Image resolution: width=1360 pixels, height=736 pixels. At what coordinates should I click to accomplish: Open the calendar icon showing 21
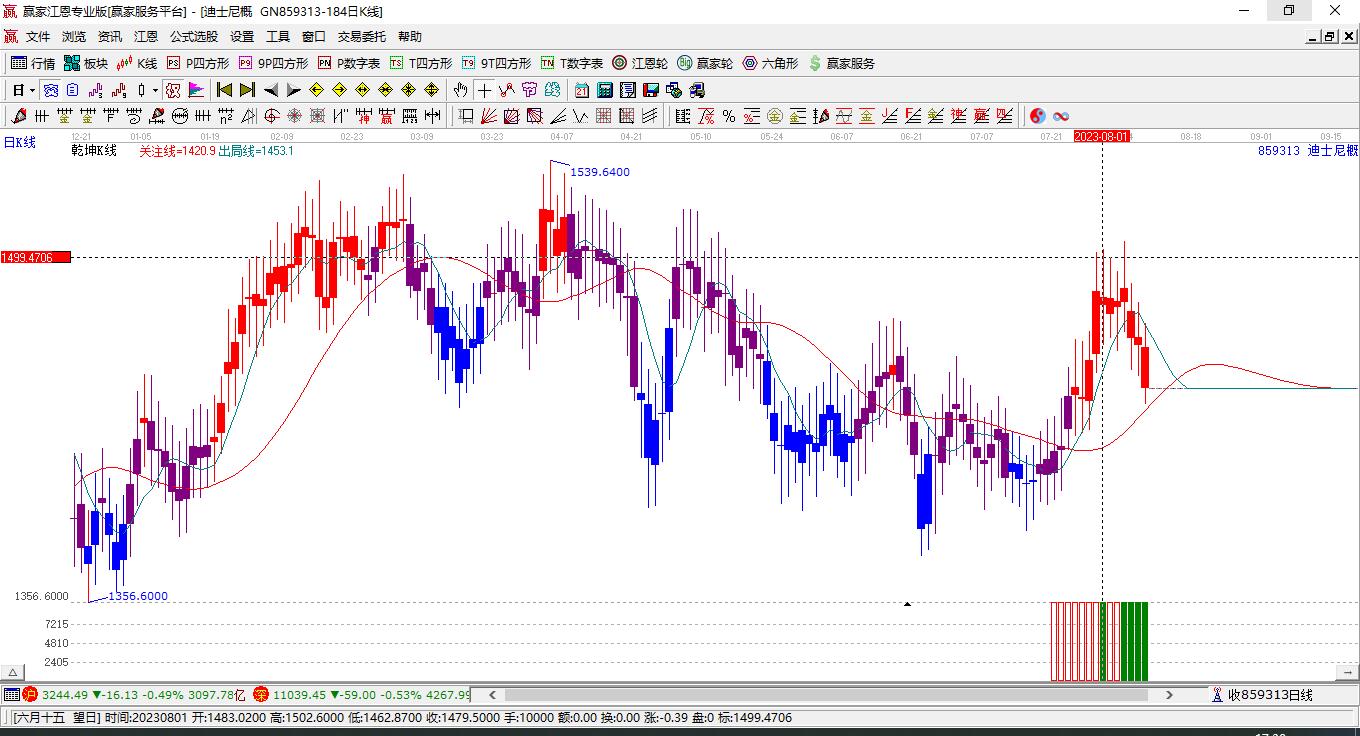(x=582, y=90)
